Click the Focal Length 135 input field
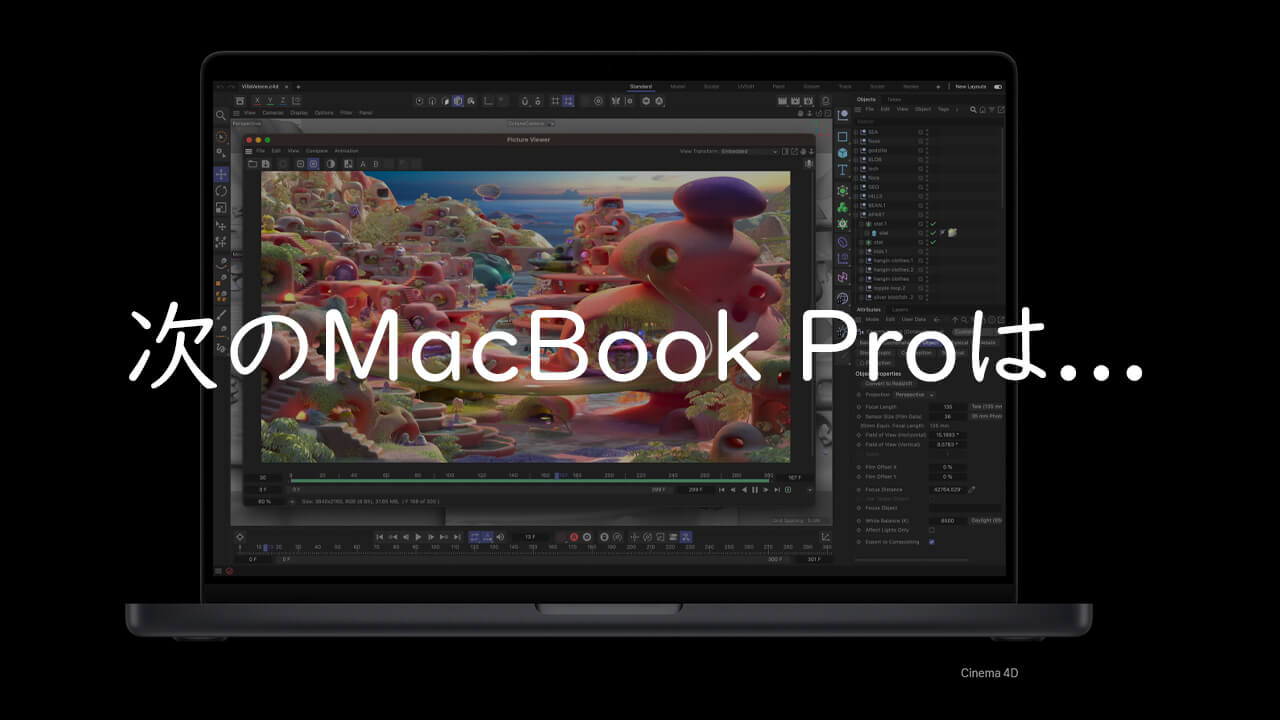The width and height of the screenshot is (1280, 720). 948,407
